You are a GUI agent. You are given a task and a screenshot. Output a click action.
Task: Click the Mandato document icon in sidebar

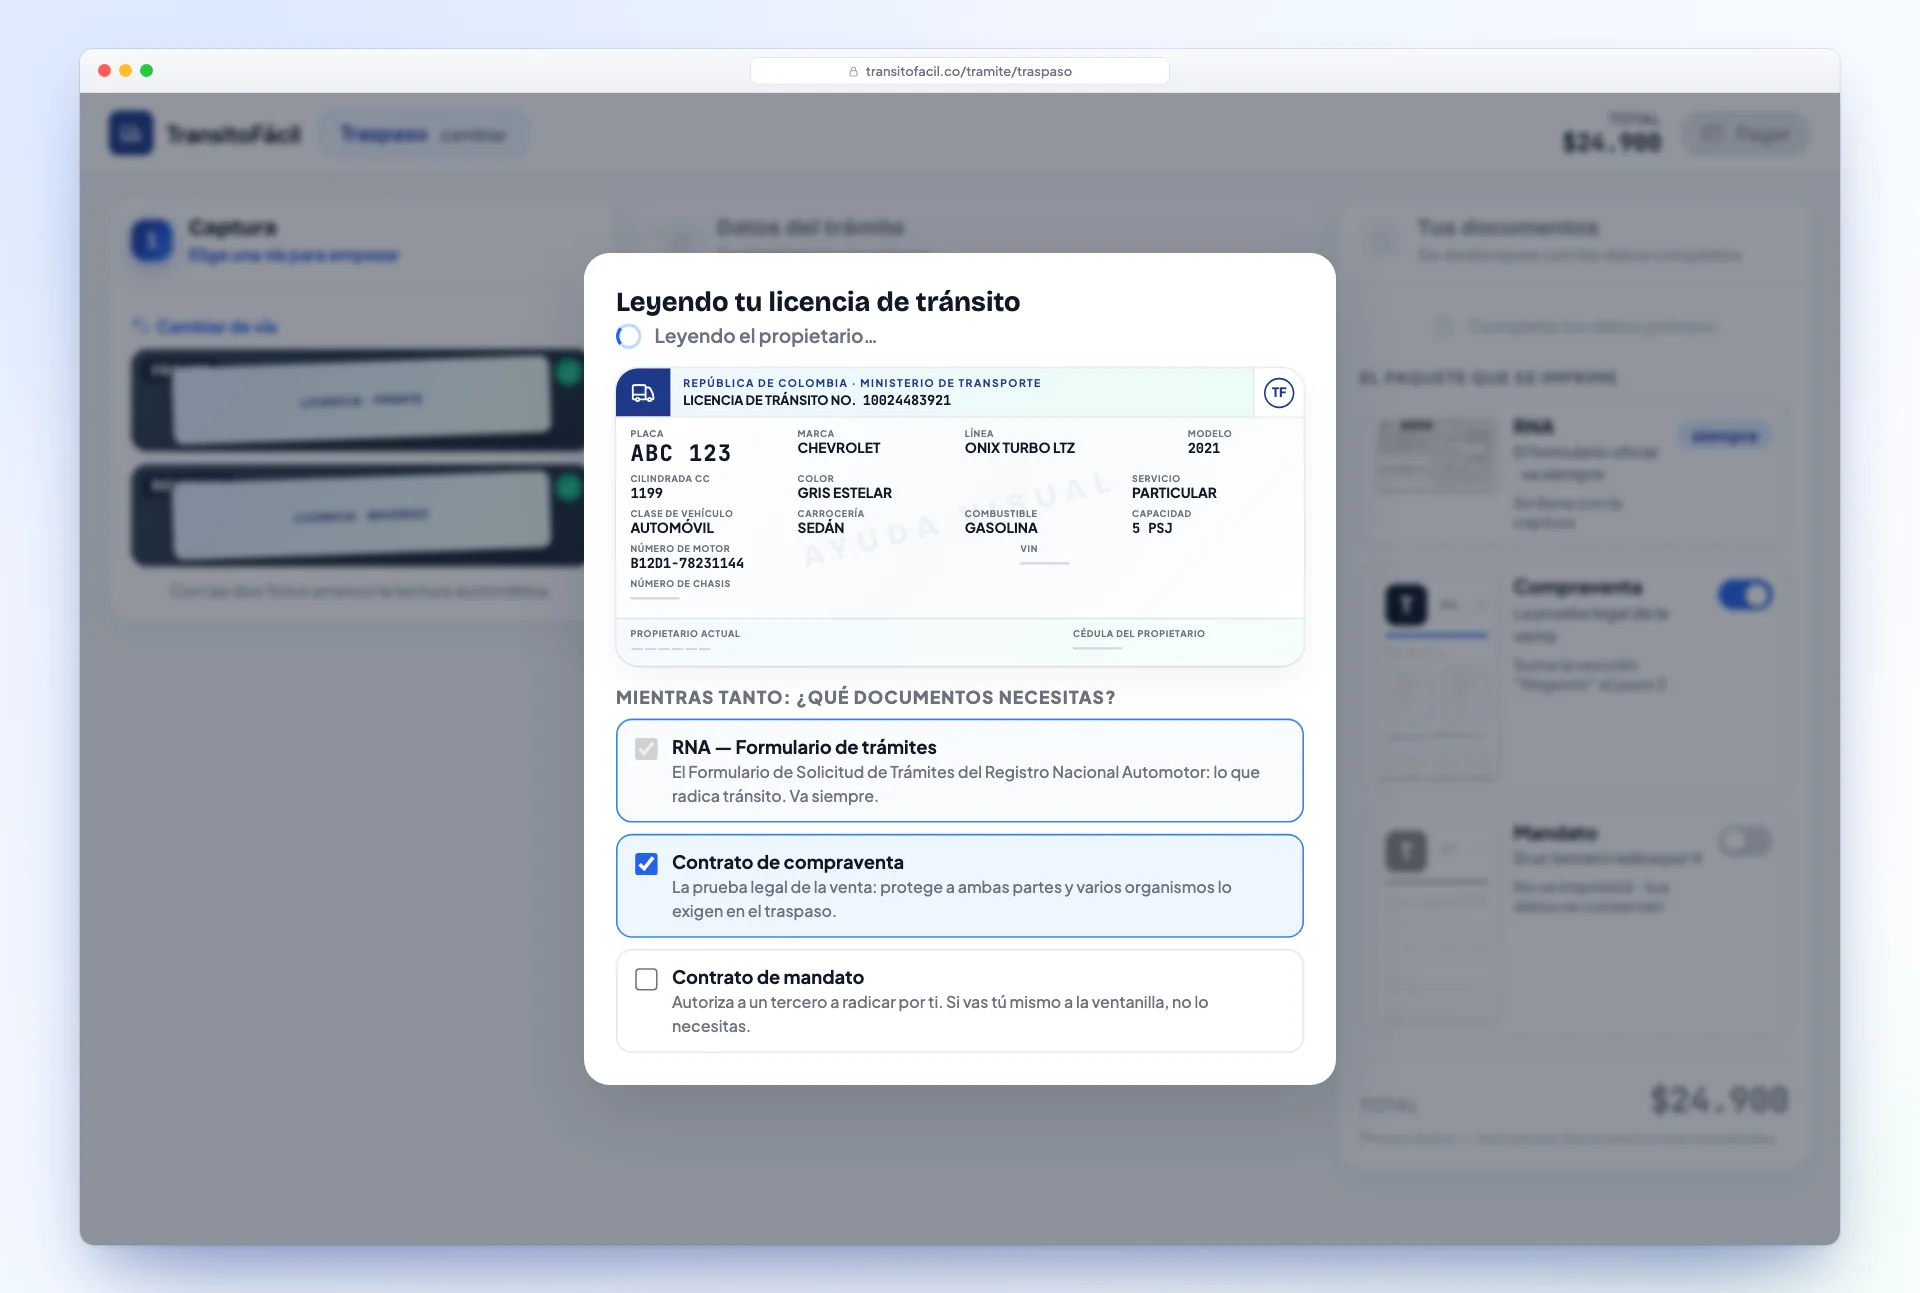[1406, 851]
